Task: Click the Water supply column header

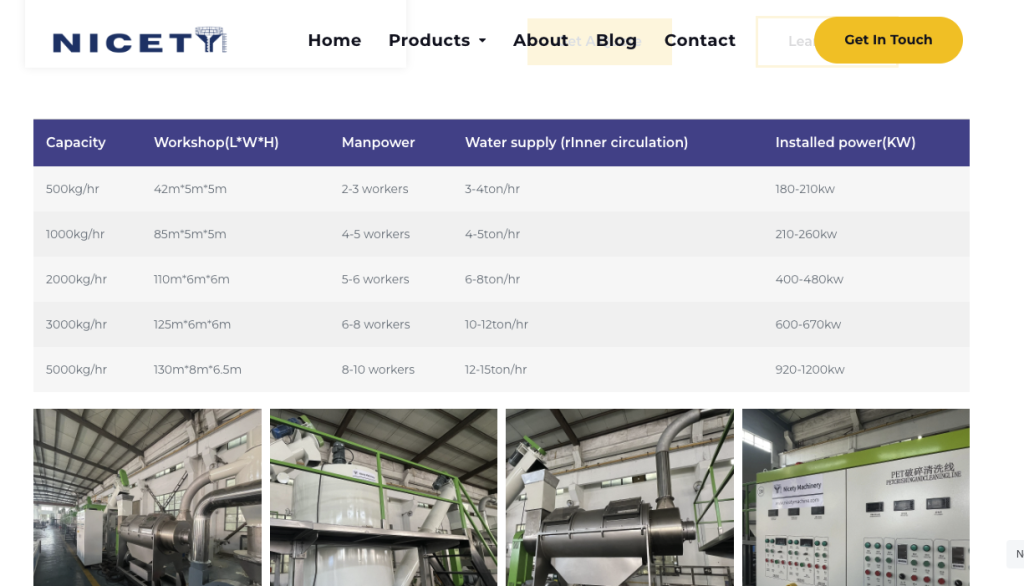Action: coord(576,142)
